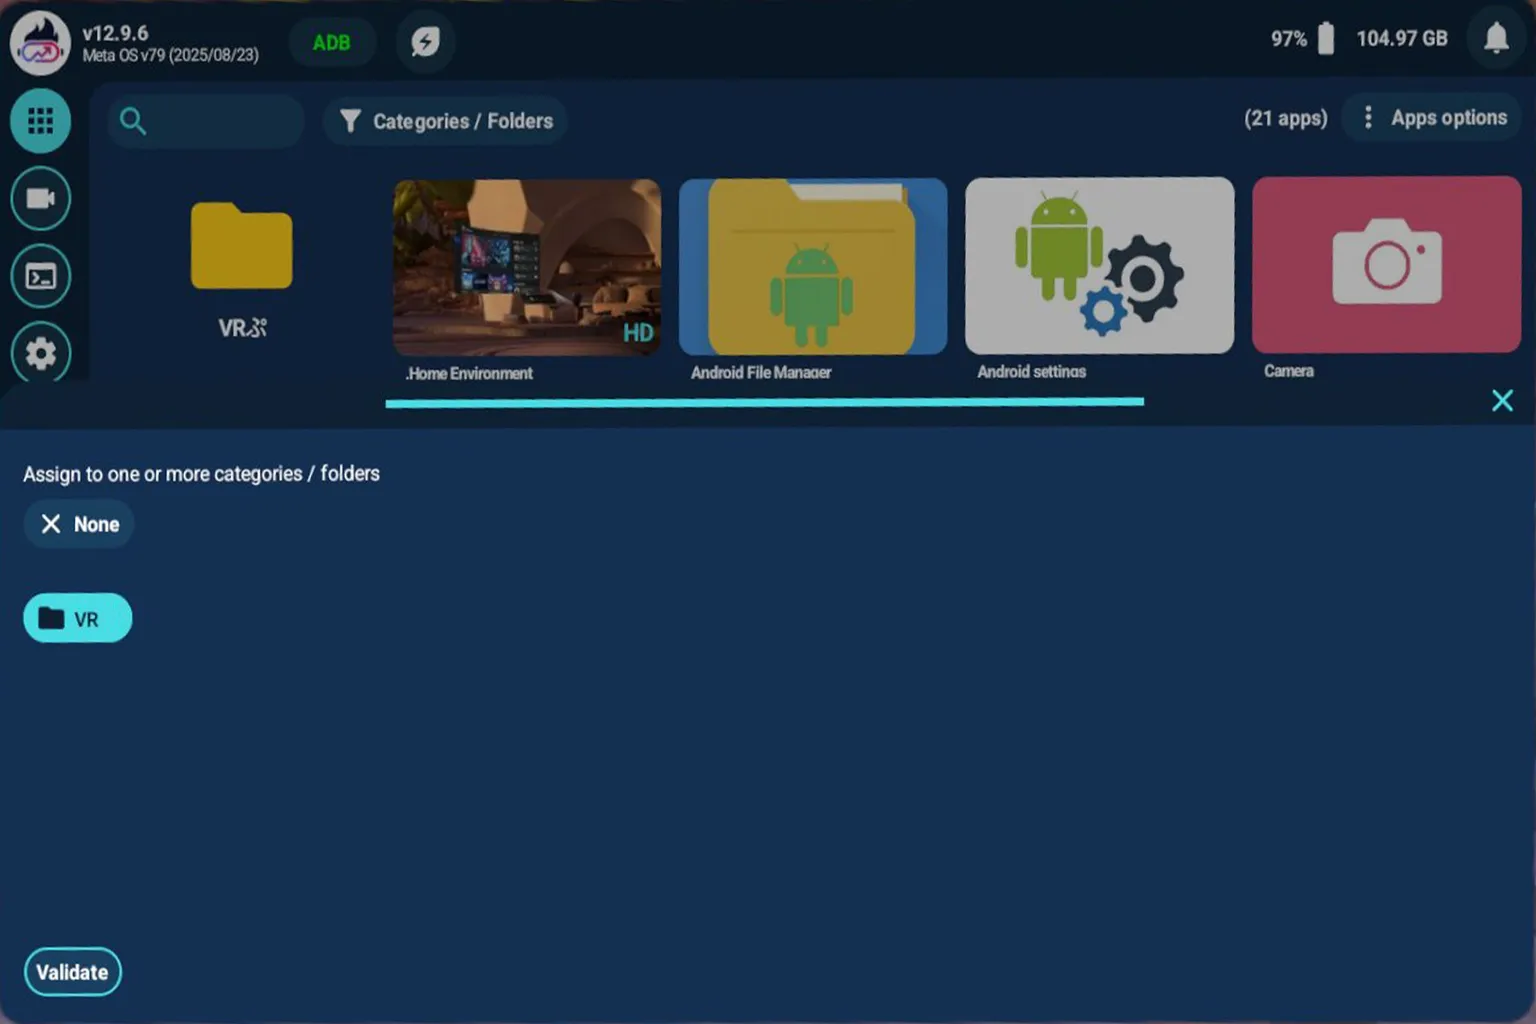Toggle the VR category assignment chip

[77, 617]
